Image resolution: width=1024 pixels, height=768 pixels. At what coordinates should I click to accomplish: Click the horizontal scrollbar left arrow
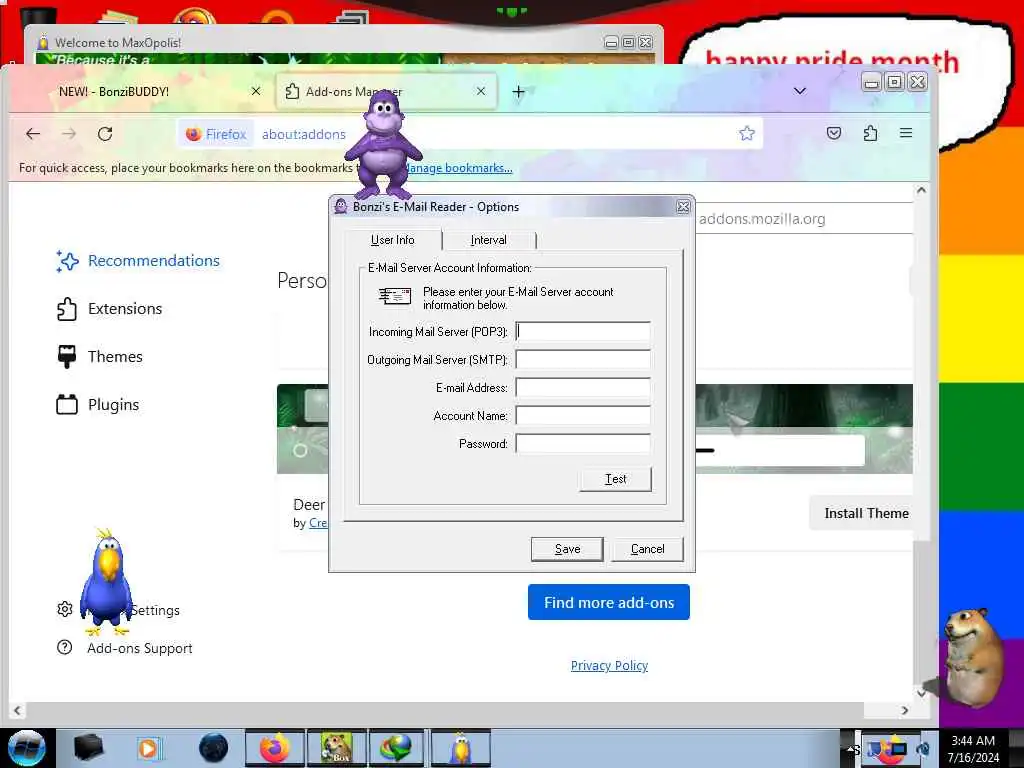(17, 711)
